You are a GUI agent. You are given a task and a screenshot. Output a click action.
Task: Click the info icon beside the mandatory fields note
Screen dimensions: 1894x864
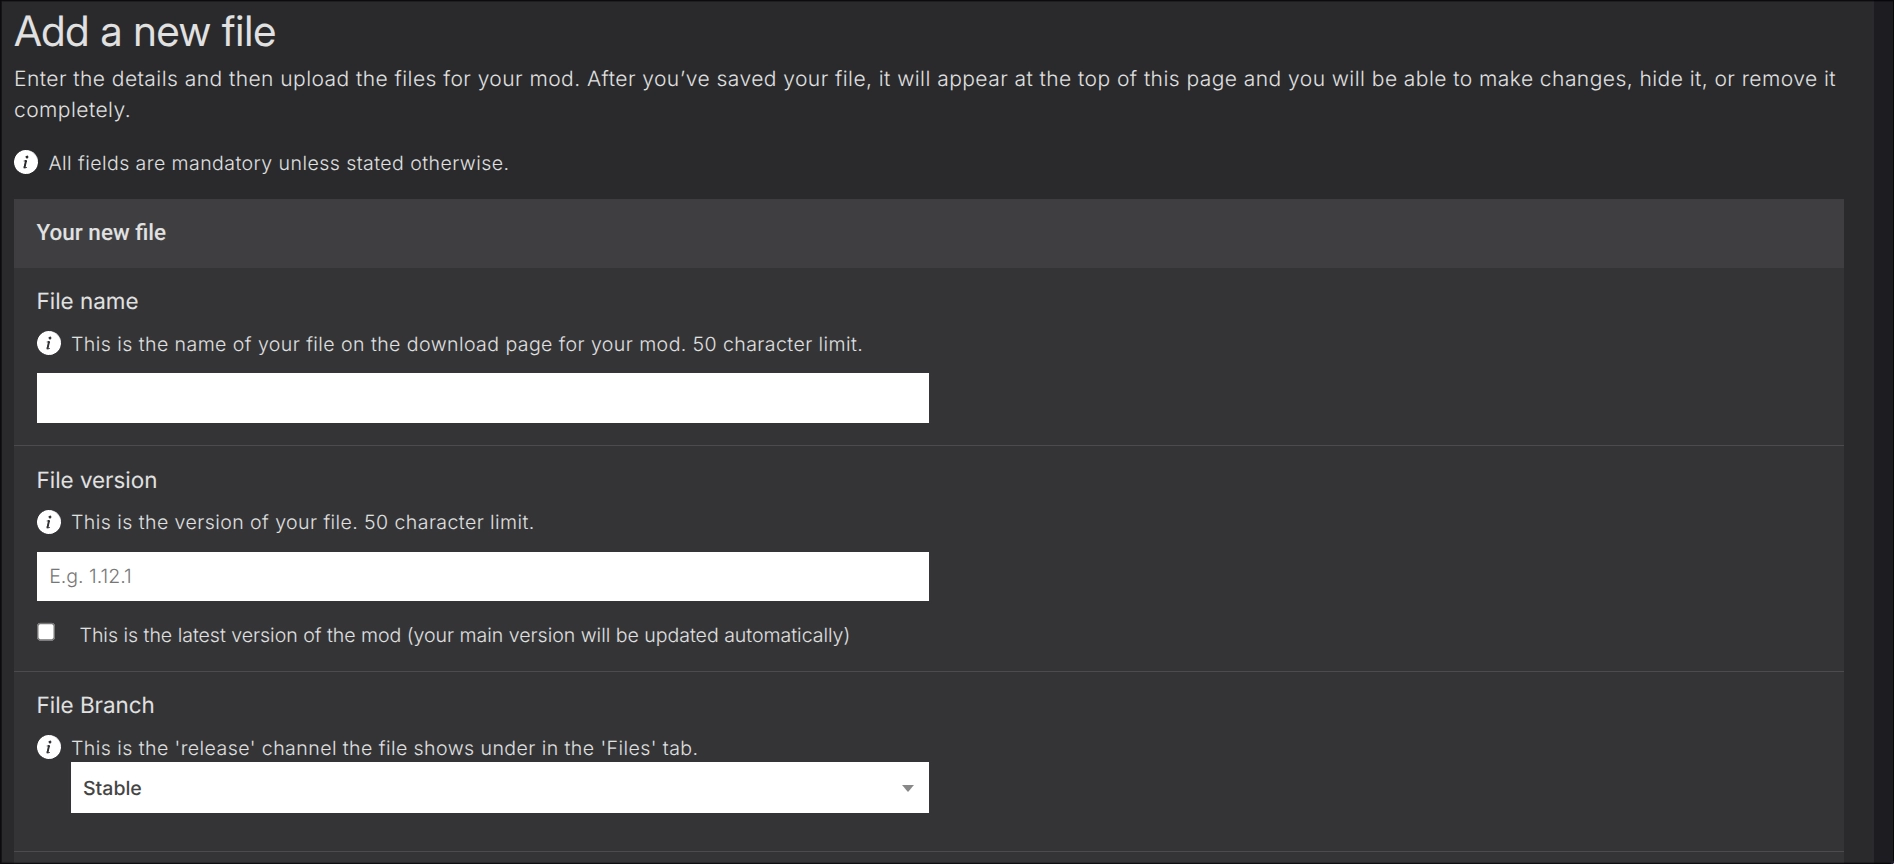pos(26,163)
